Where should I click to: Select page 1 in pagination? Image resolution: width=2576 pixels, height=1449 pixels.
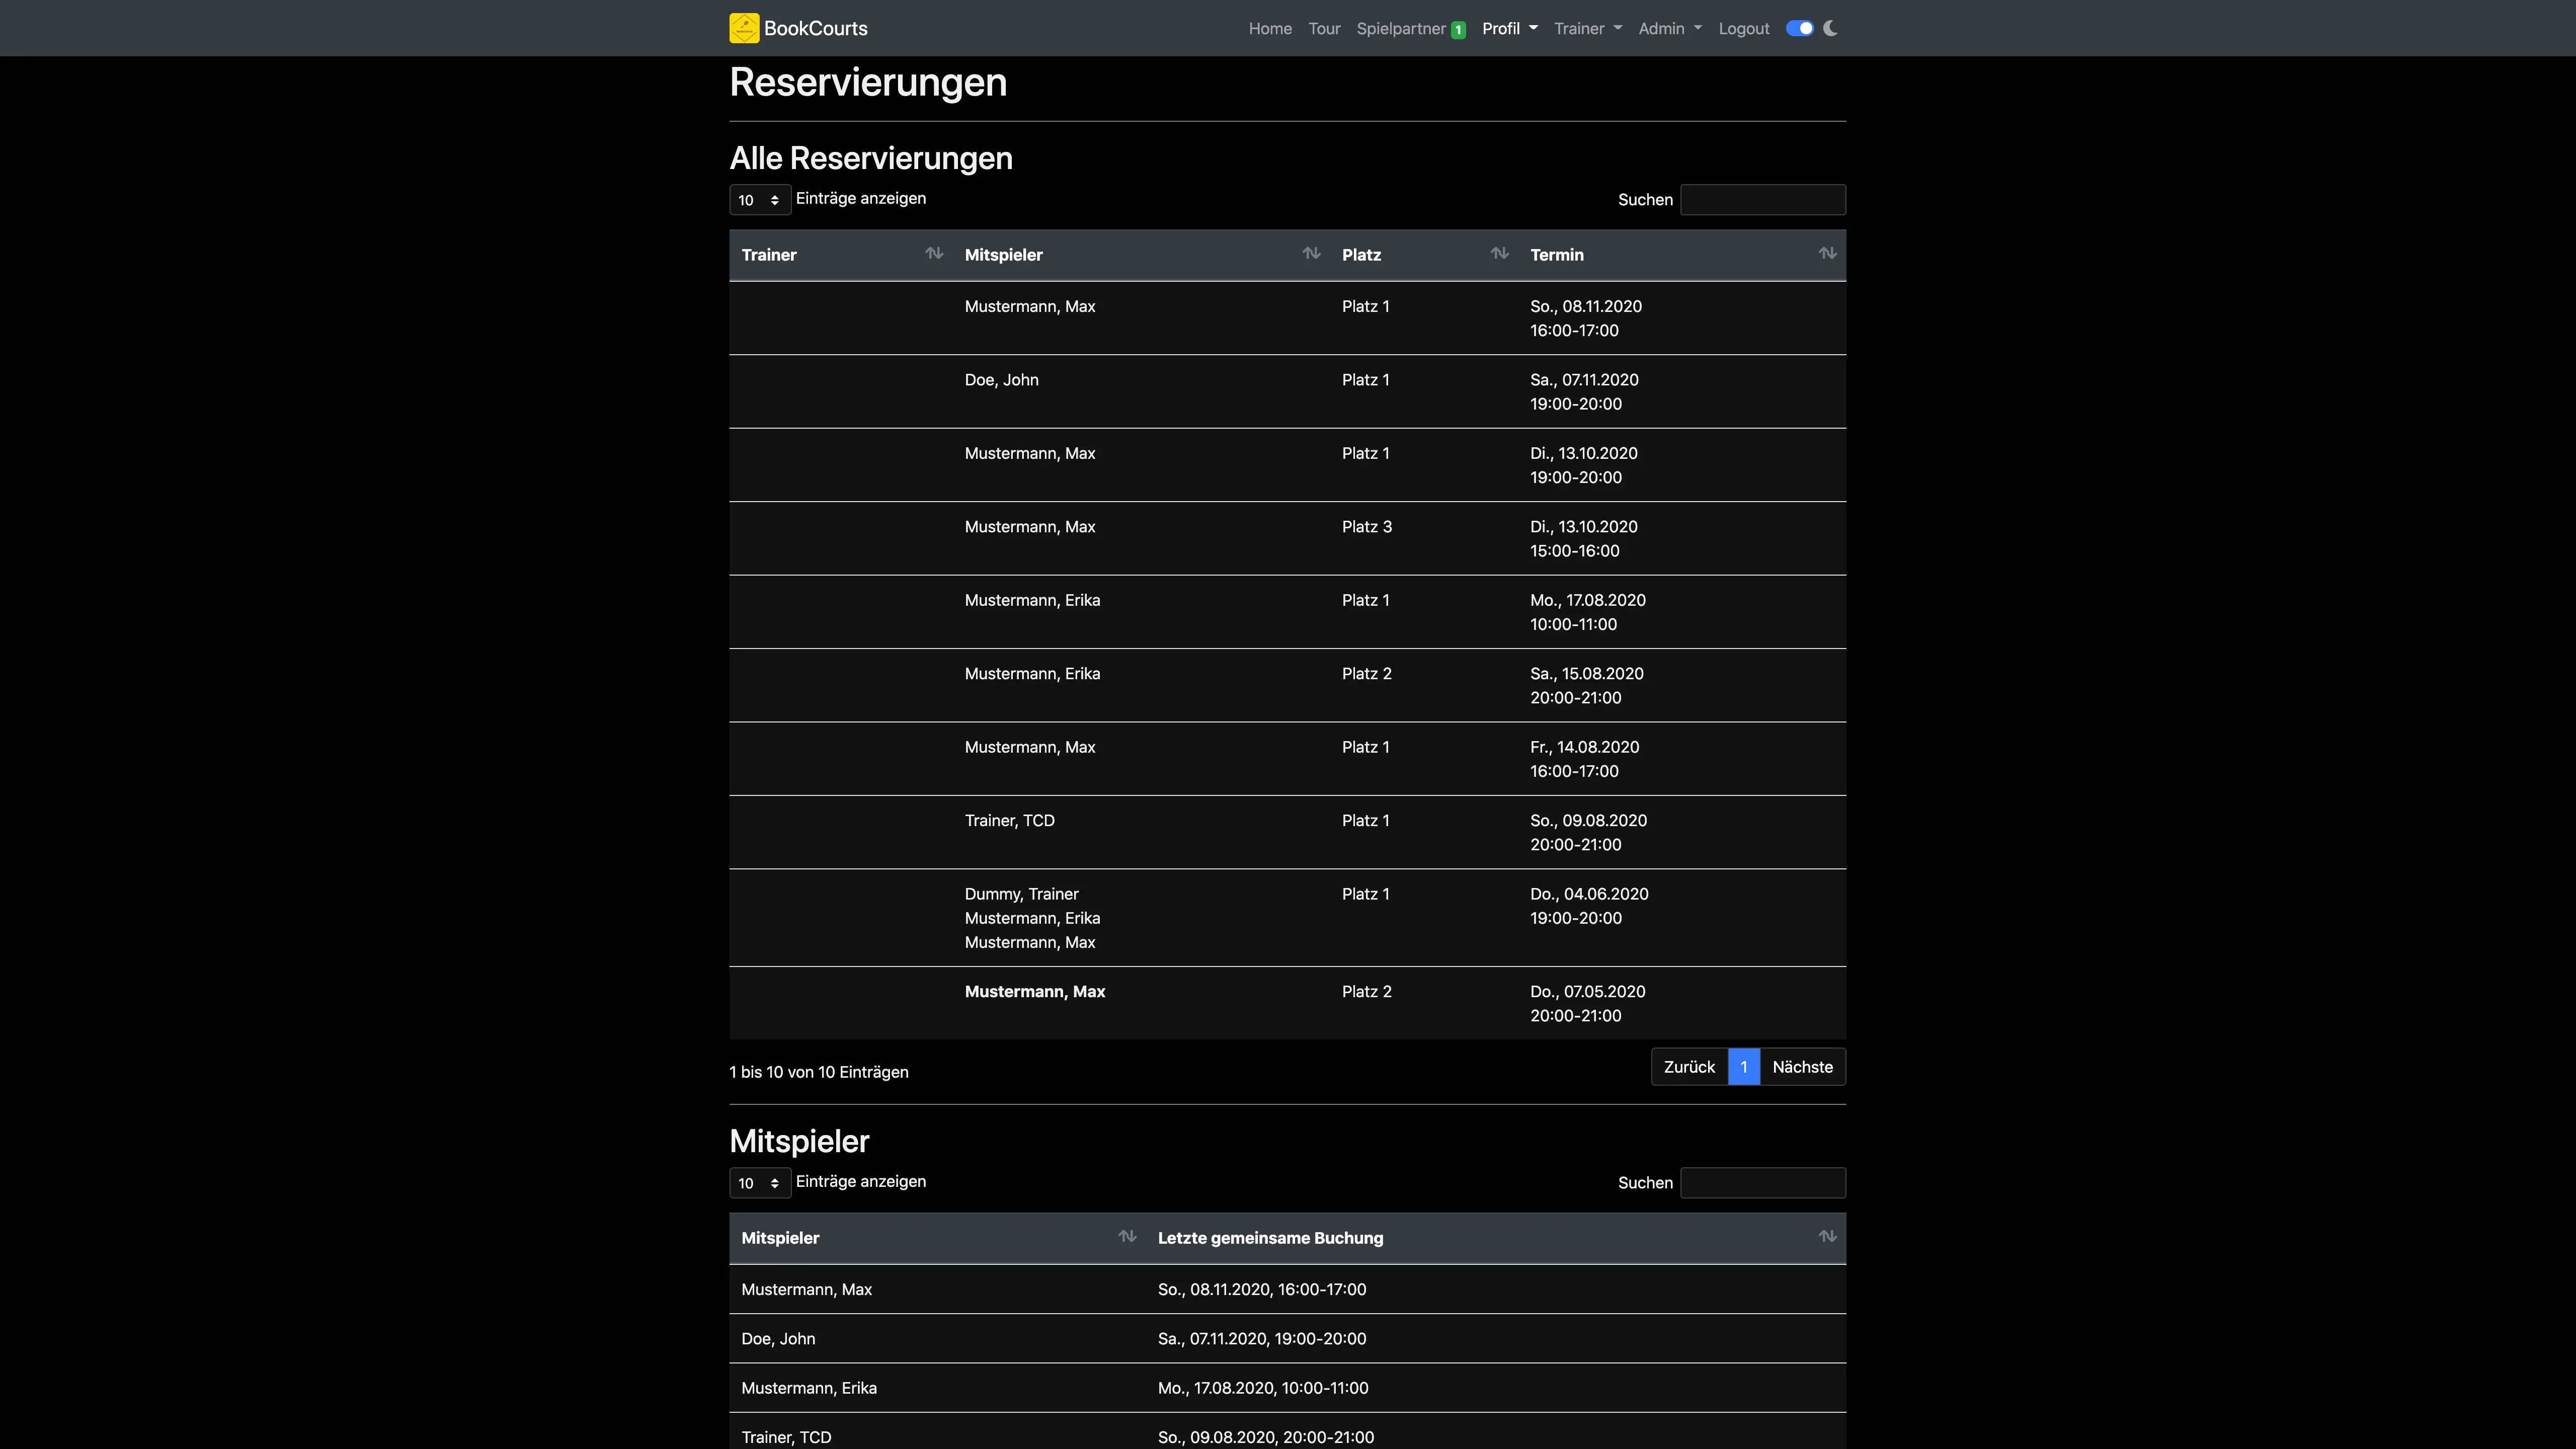click(x=1743, y=1067)
